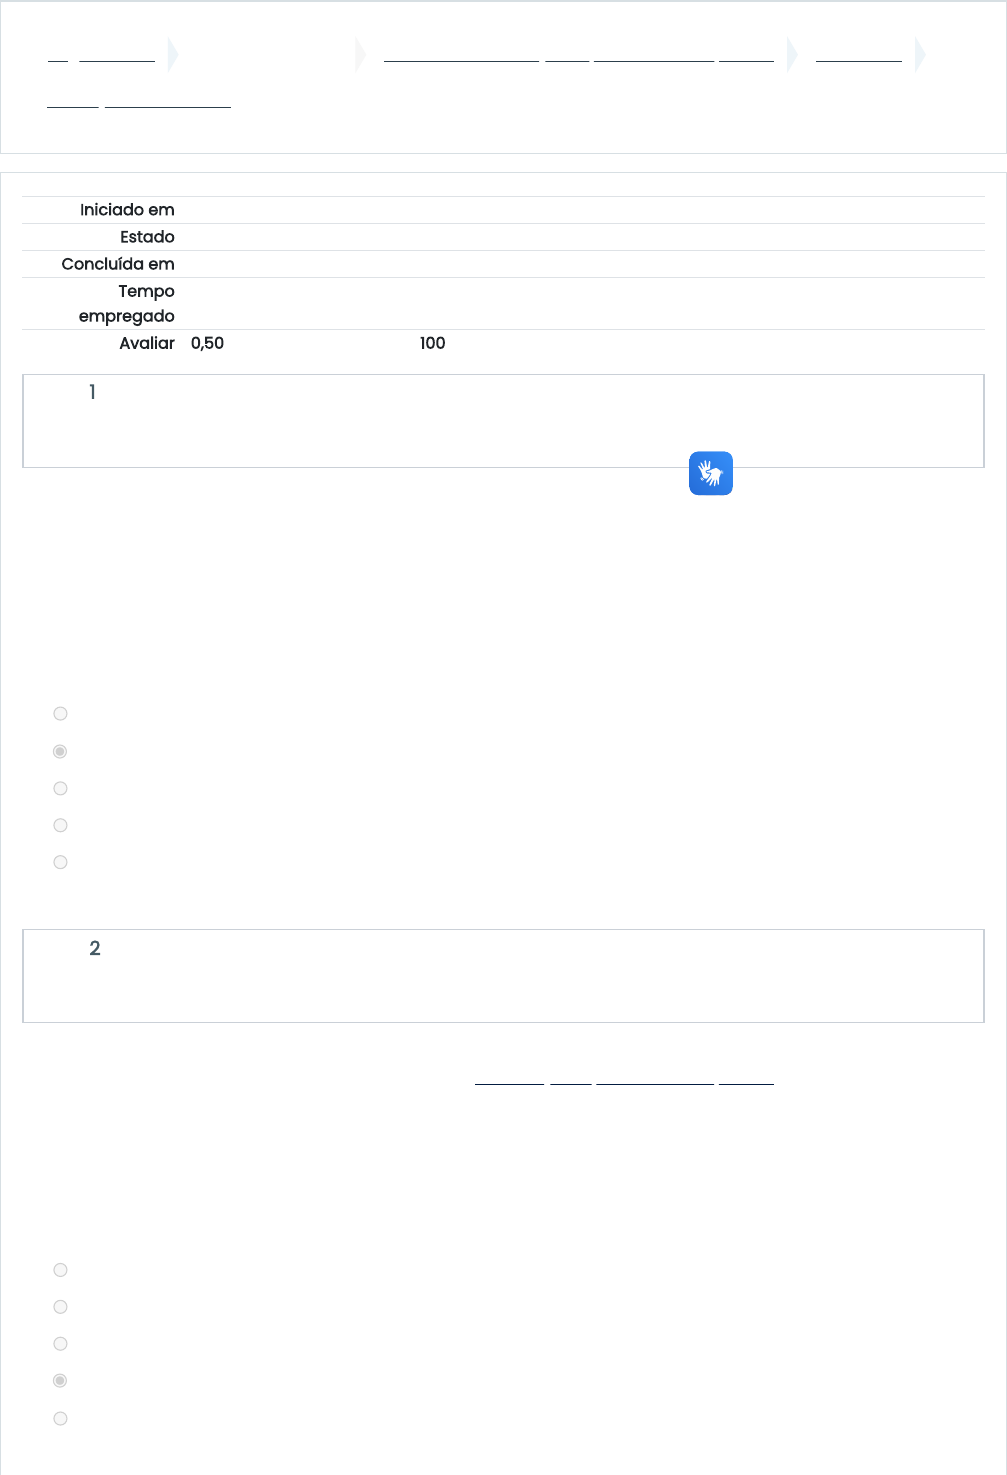
Task: Open the blue sign language accessibility widget
Action: pos(711,473)
